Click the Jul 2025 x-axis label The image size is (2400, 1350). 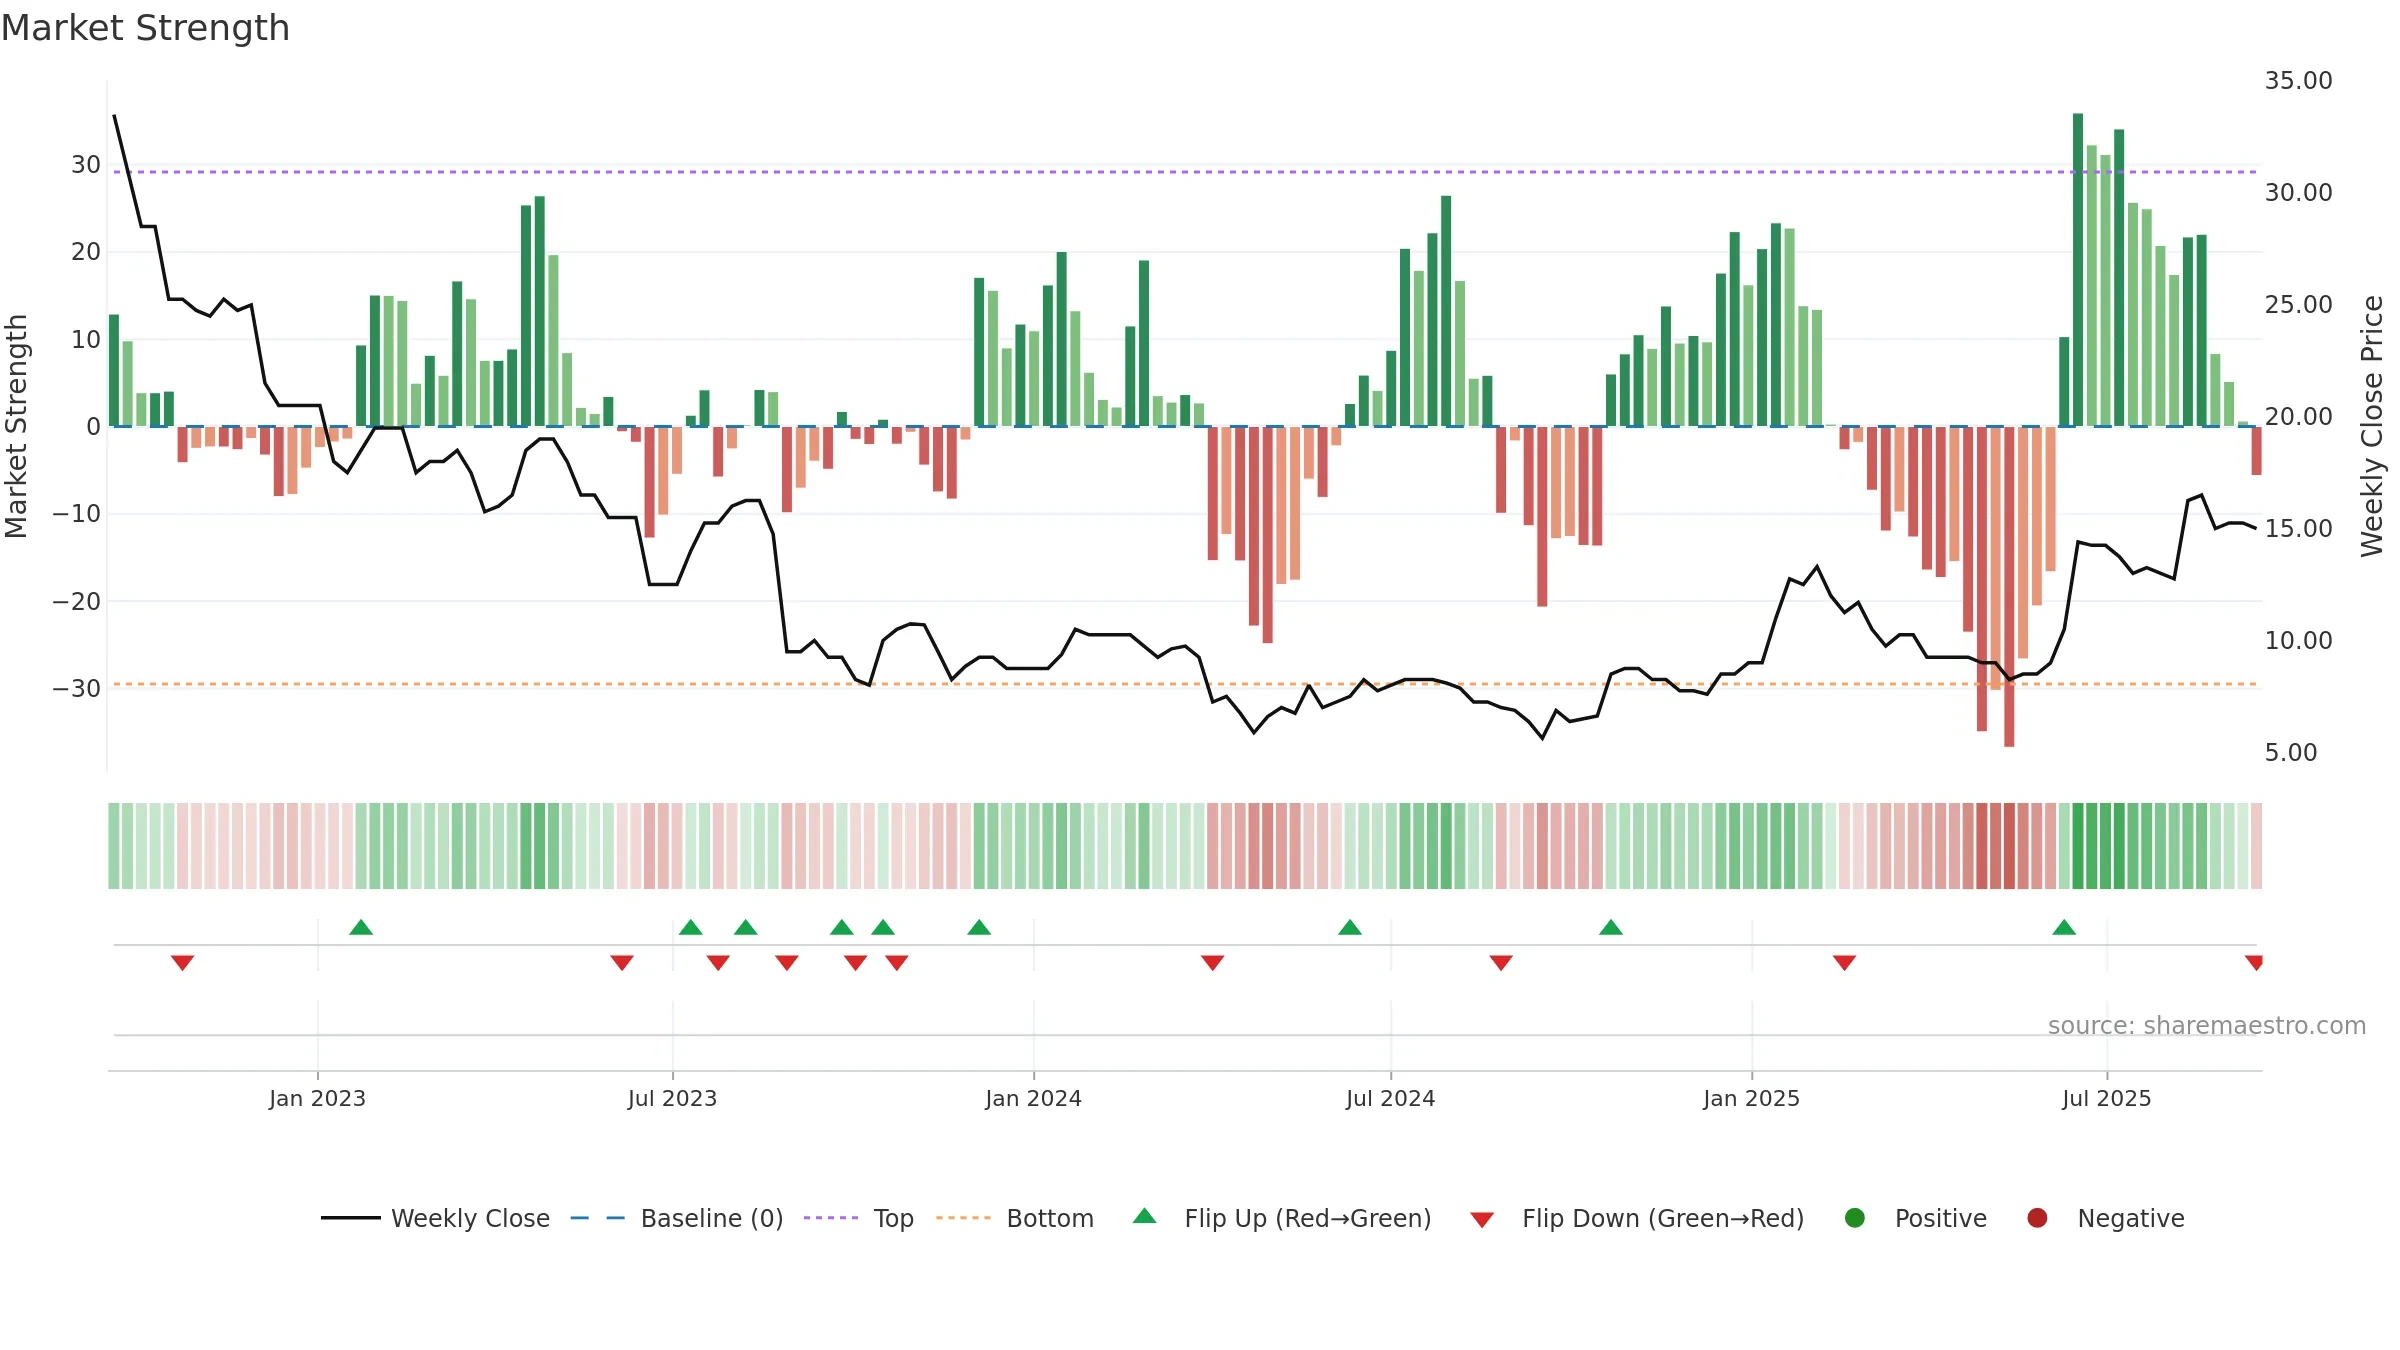2107,1098
